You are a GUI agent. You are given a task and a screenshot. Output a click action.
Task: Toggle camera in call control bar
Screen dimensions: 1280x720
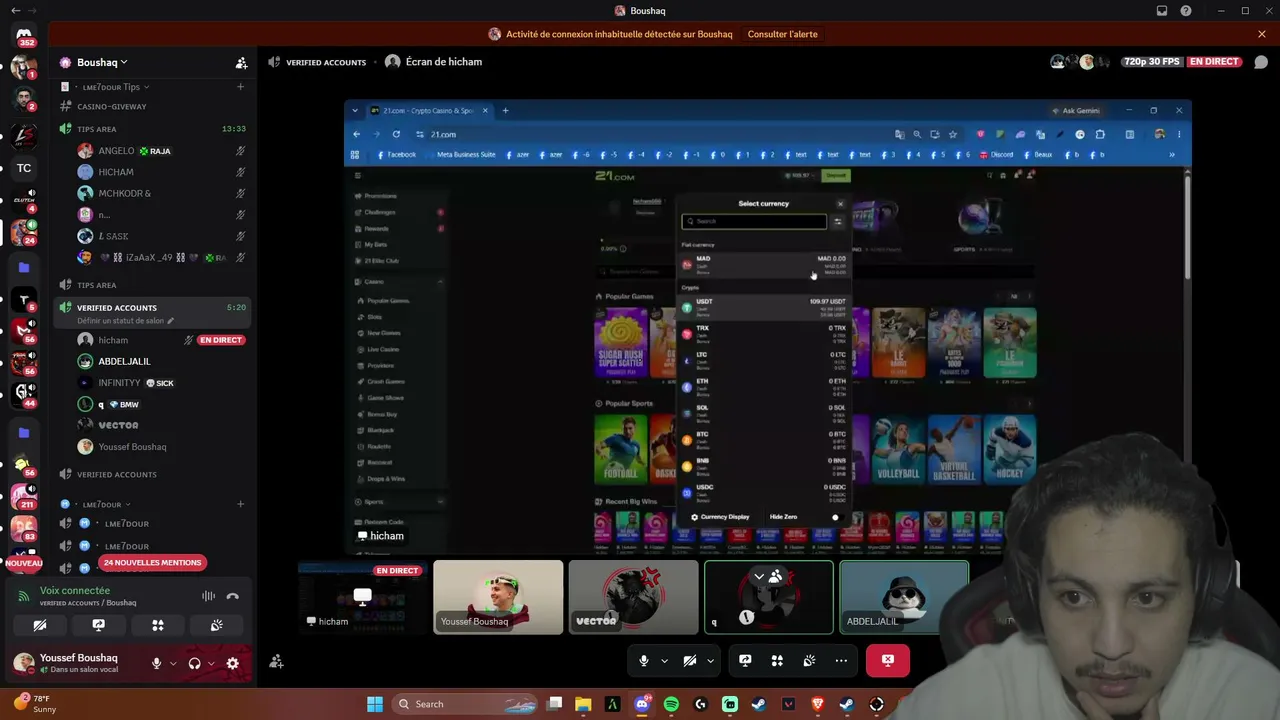(x=689, y=660)
